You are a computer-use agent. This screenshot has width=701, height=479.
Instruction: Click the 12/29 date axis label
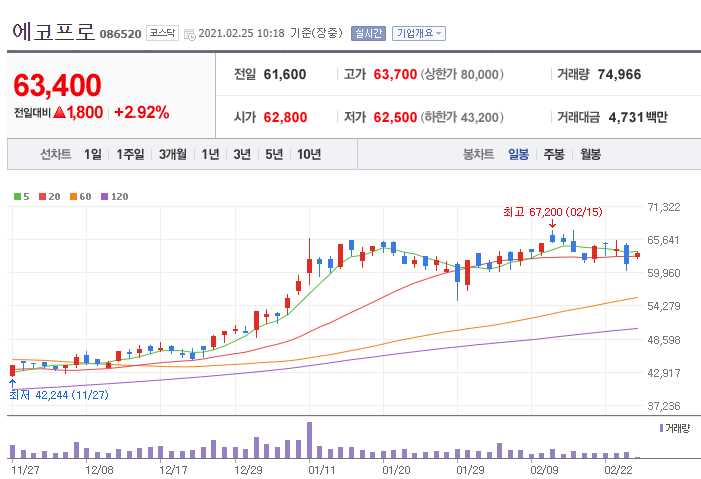pos(248,470)
